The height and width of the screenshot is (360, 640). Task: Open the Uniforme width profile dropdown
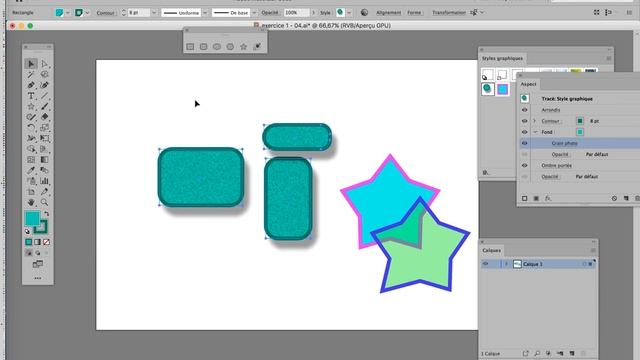pos(205,13)
